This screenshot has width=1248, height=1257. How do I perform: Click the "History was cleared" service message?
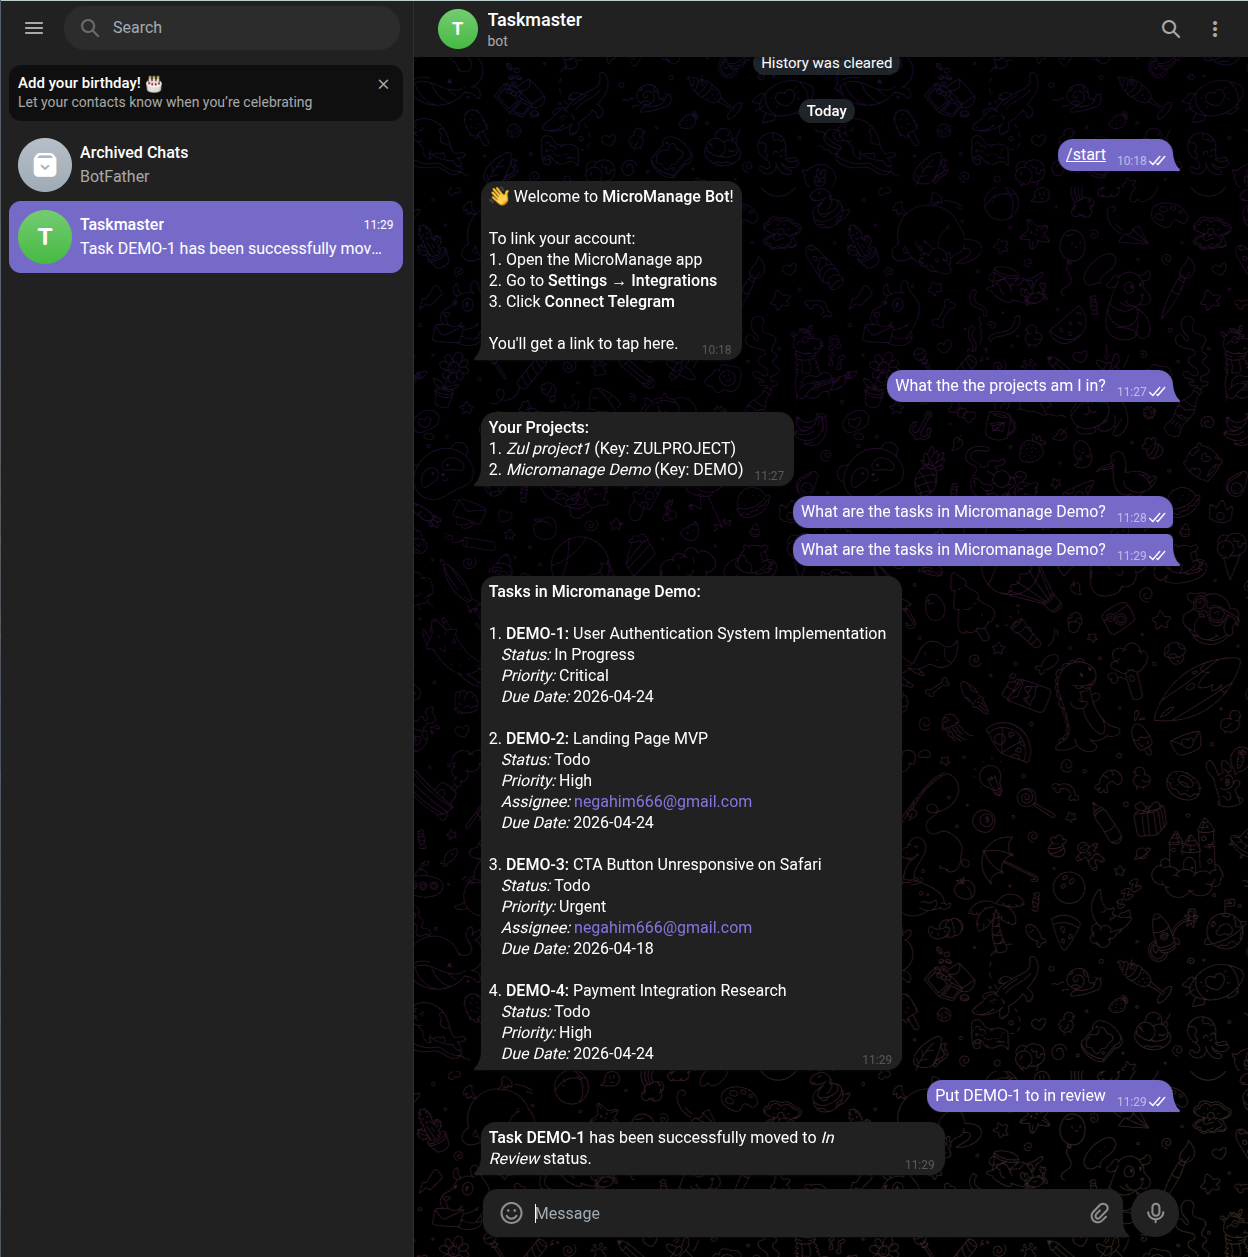(x=827, y=63)
